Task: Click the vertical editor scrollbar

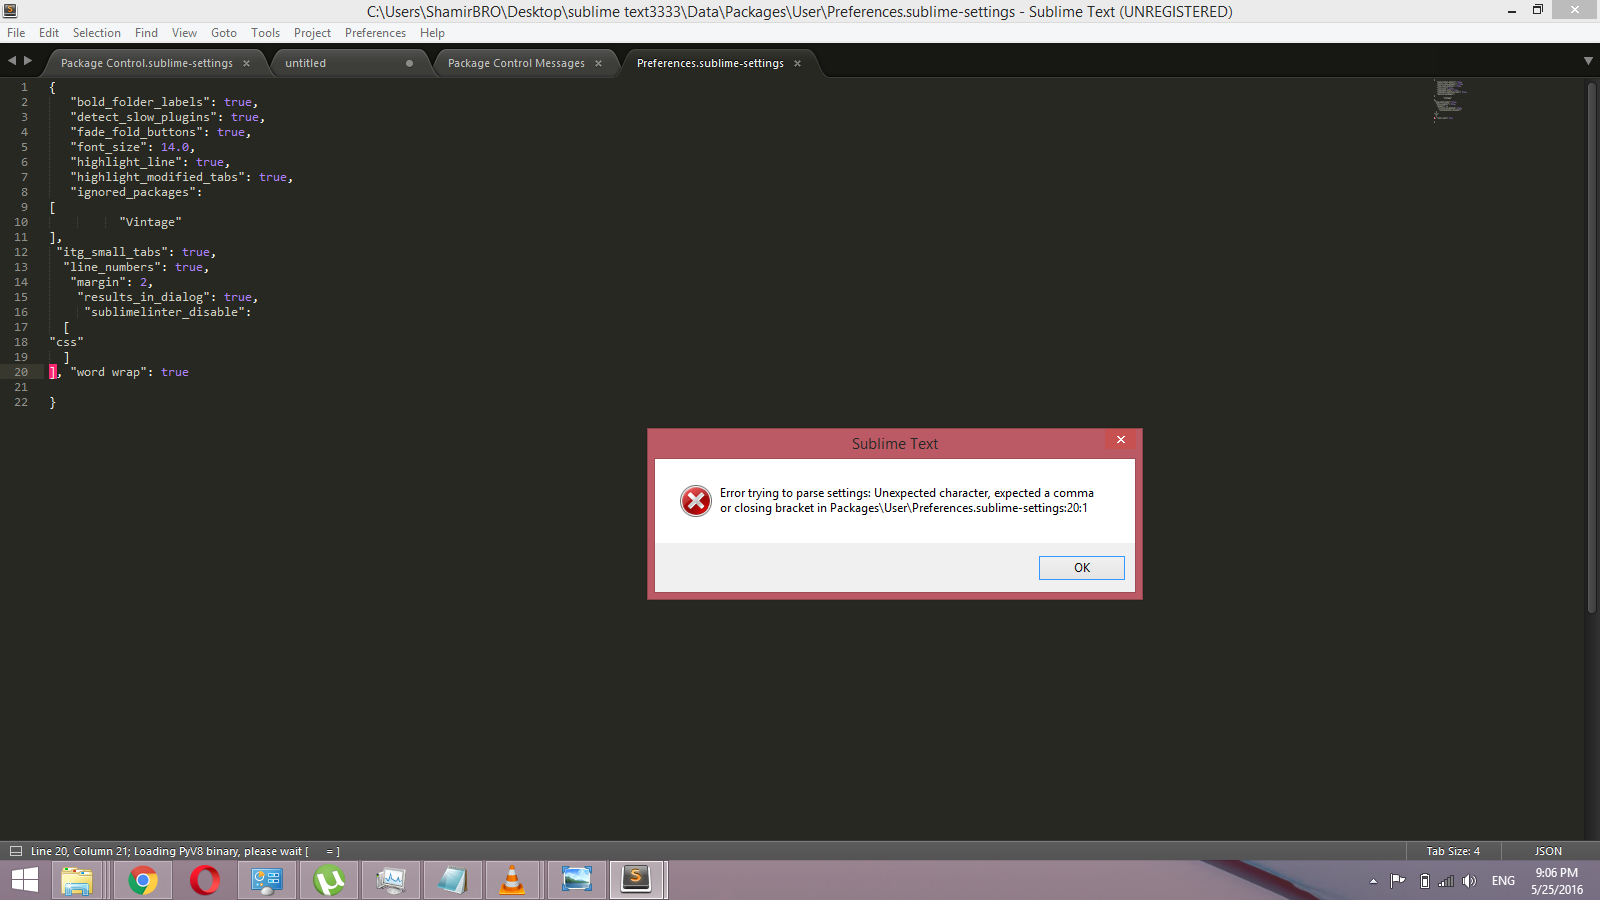Action: coord(1591,350)
